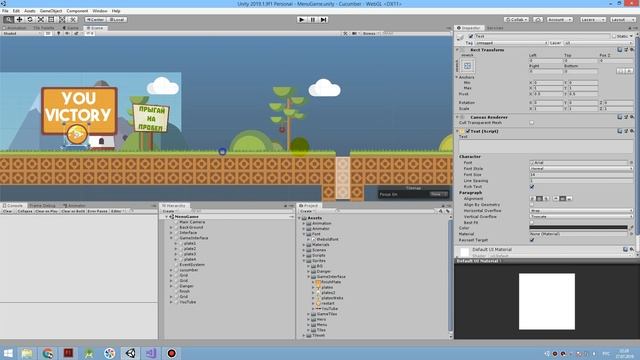The image size is (640, 360).
Task: Toggle 2D scene view mode
Action: (x=48, y=33)
